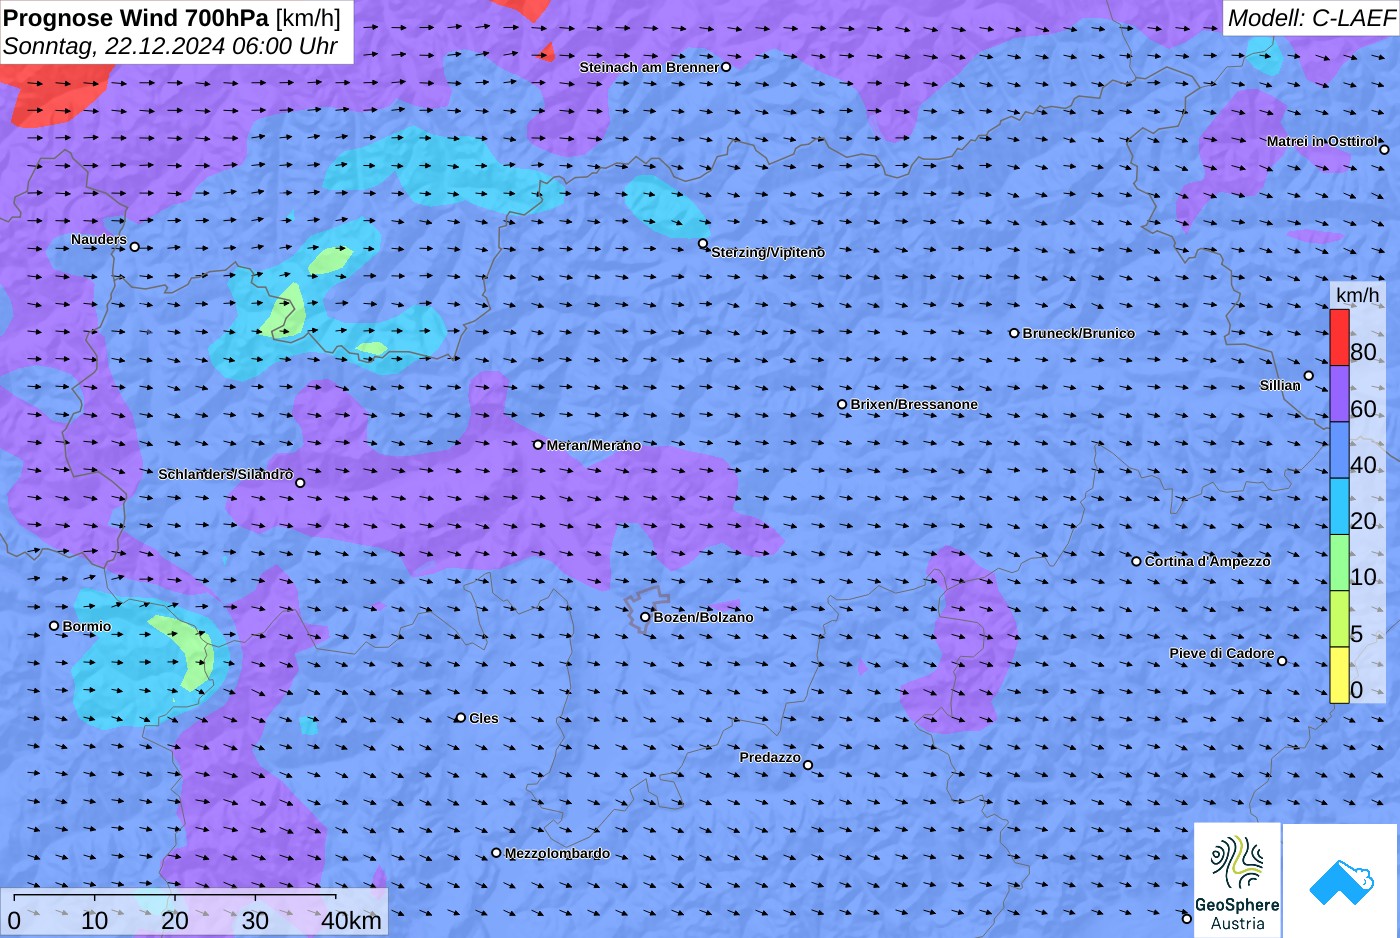Click the Cles location marker
Screen dimensions: 1400x938
tap(461, 717)
